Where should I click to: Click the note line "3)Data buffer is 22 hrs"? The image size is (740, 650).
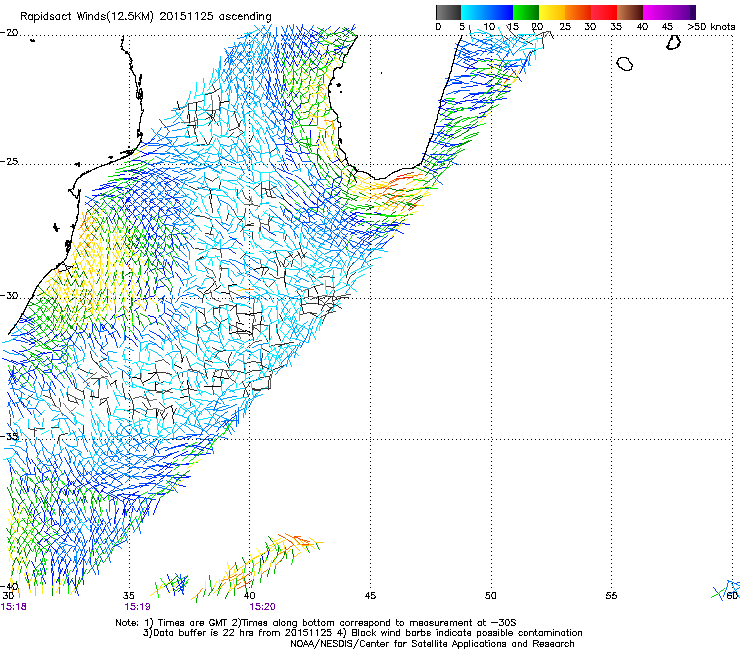[x=362, y=633]
